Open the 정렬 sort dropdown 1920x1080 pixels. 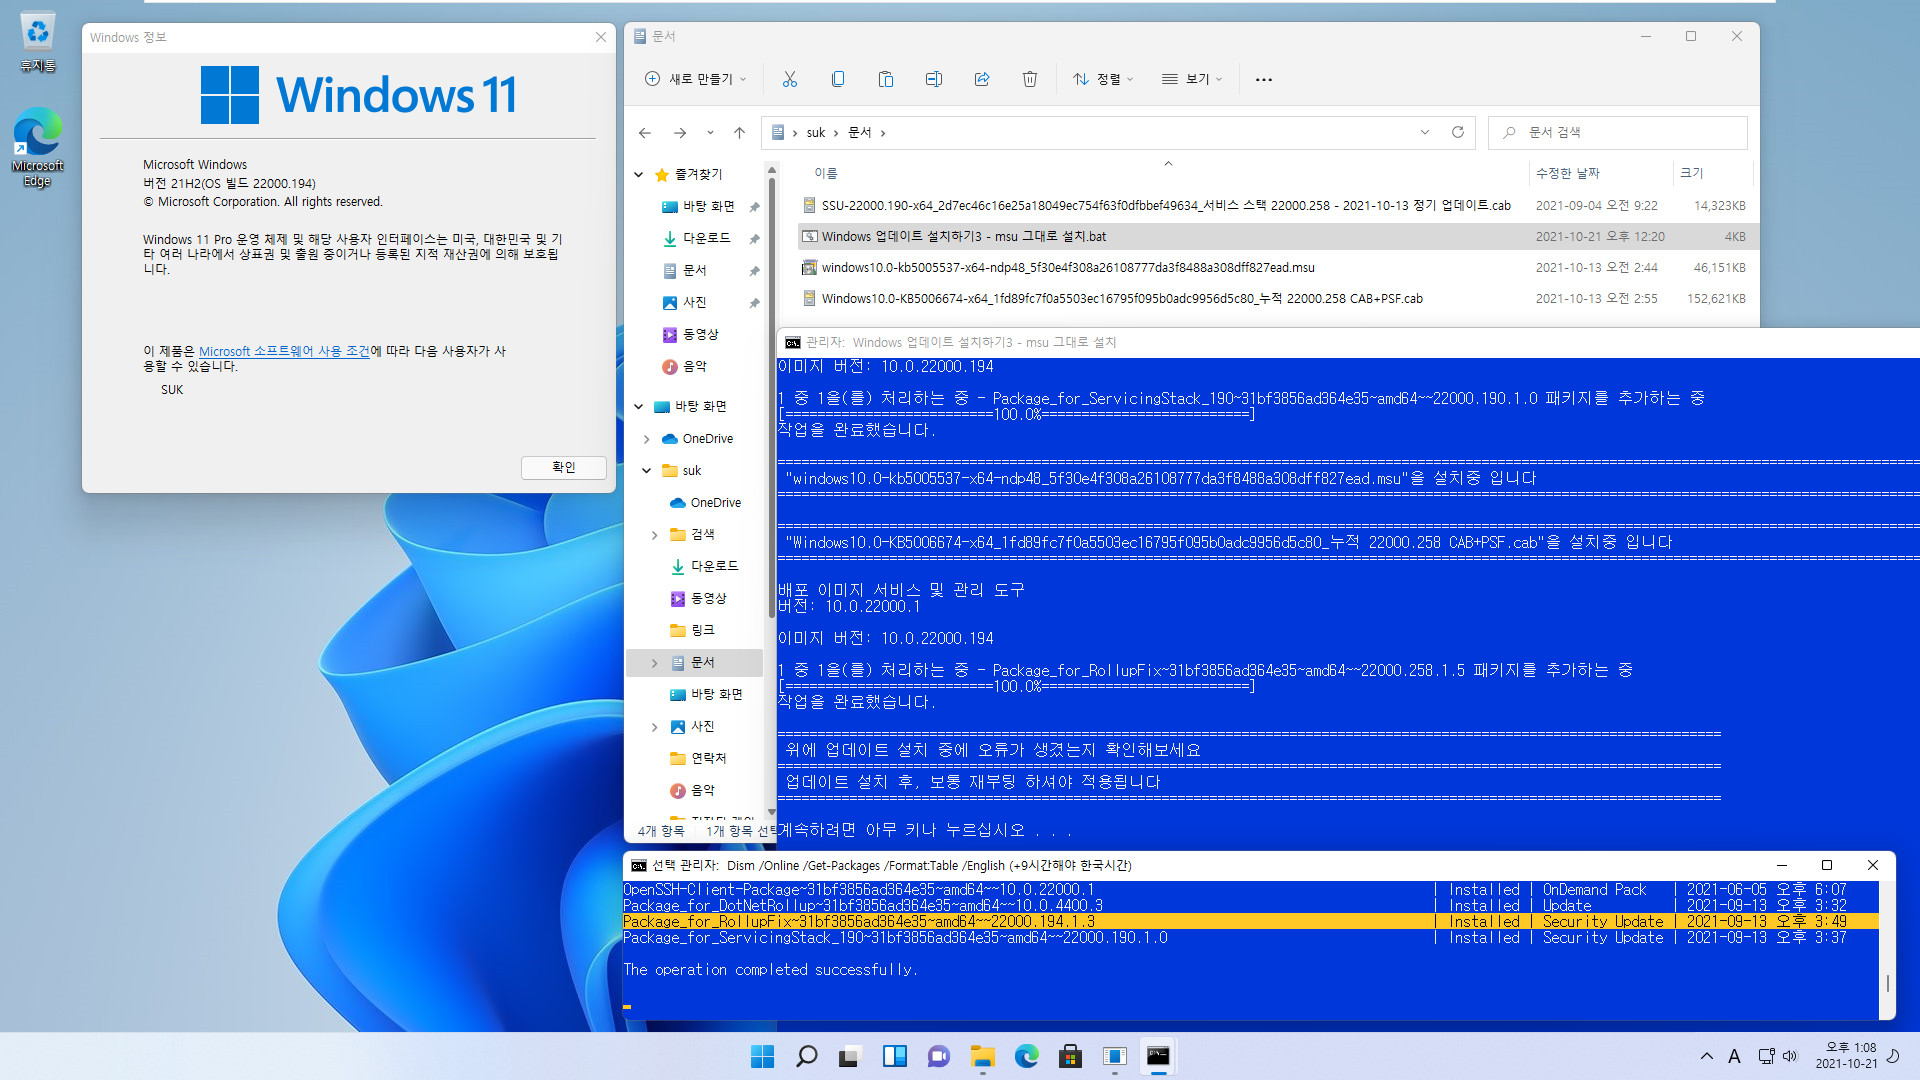click(x=1103, y=79)
